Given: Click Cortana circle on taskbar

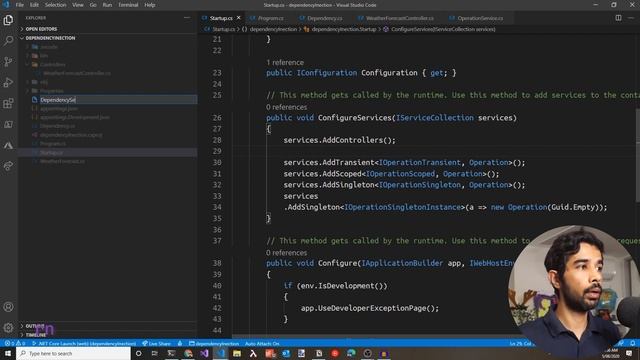Looking at the screenshot, I should (138, 353).
